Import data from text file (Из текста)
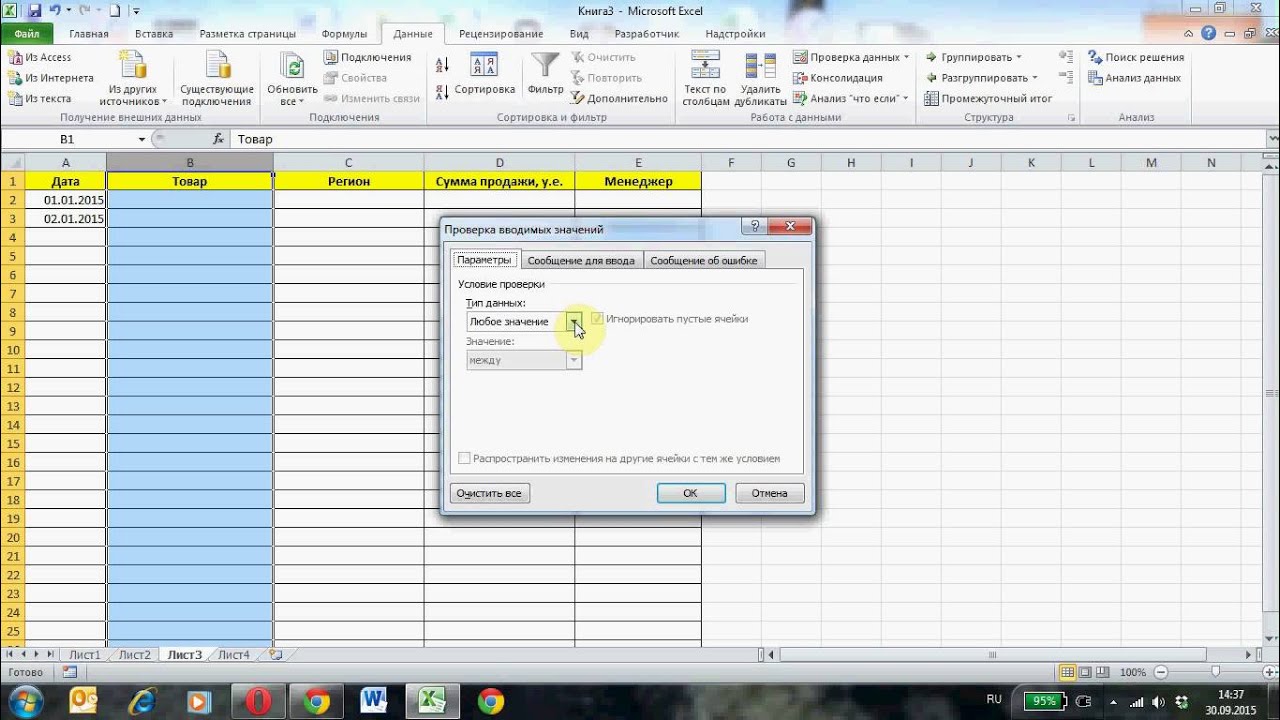 coord(40,98)
